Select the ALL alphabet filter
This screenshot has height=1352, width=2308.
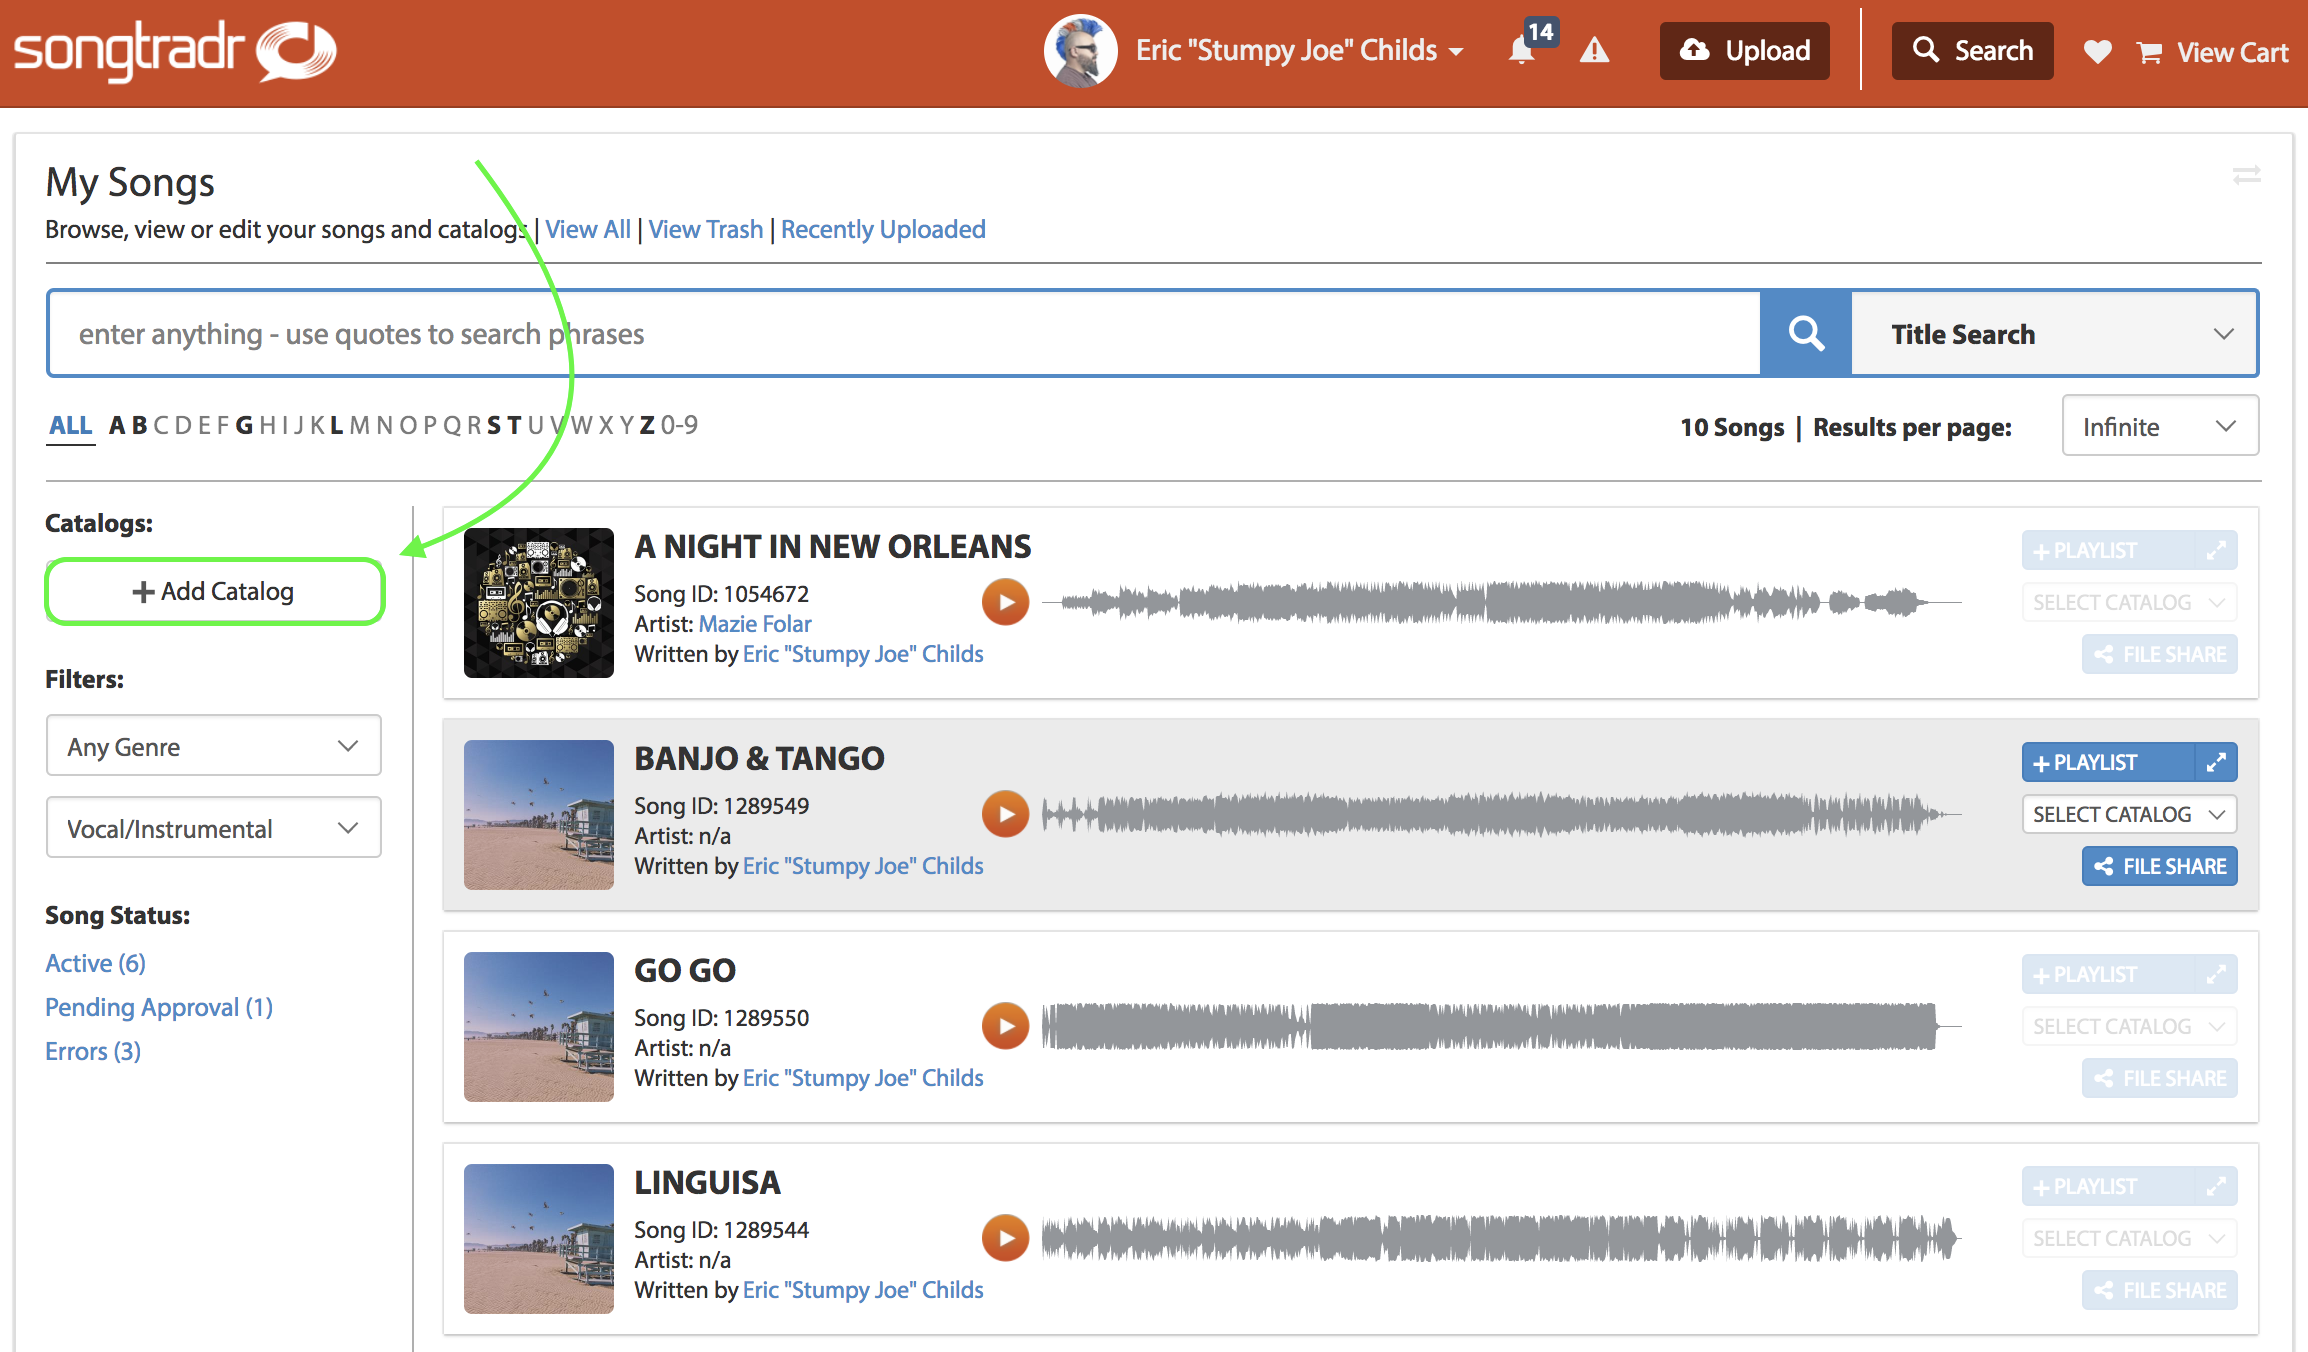tap(71, 425)
